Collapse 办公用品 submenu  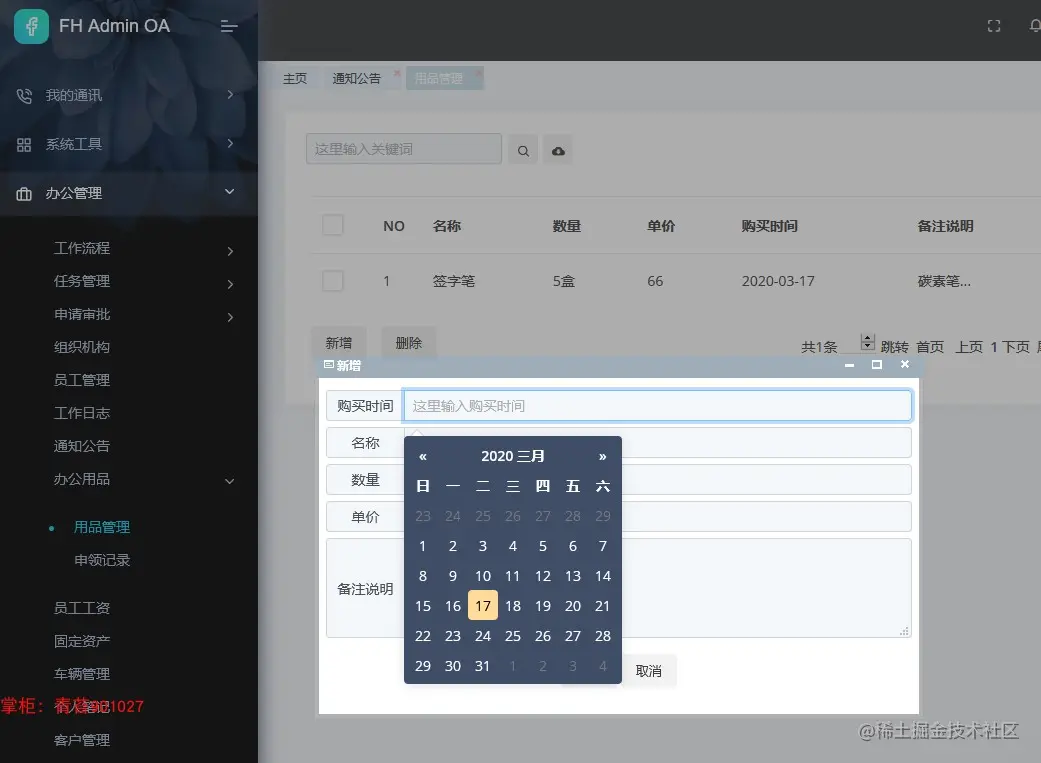[230, 481]
